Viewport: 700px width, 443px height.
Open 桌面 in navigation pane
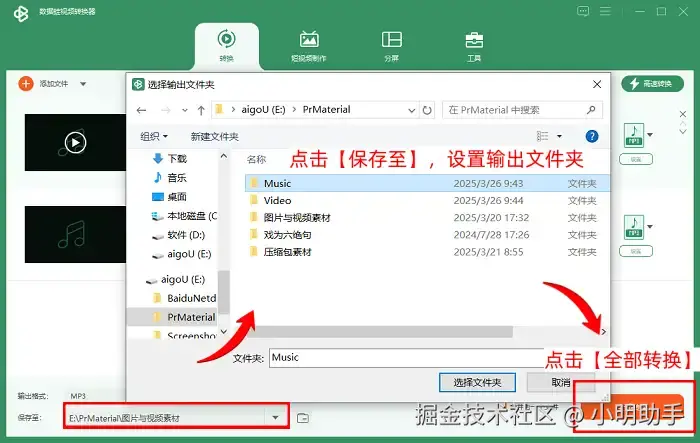(177, 197)
